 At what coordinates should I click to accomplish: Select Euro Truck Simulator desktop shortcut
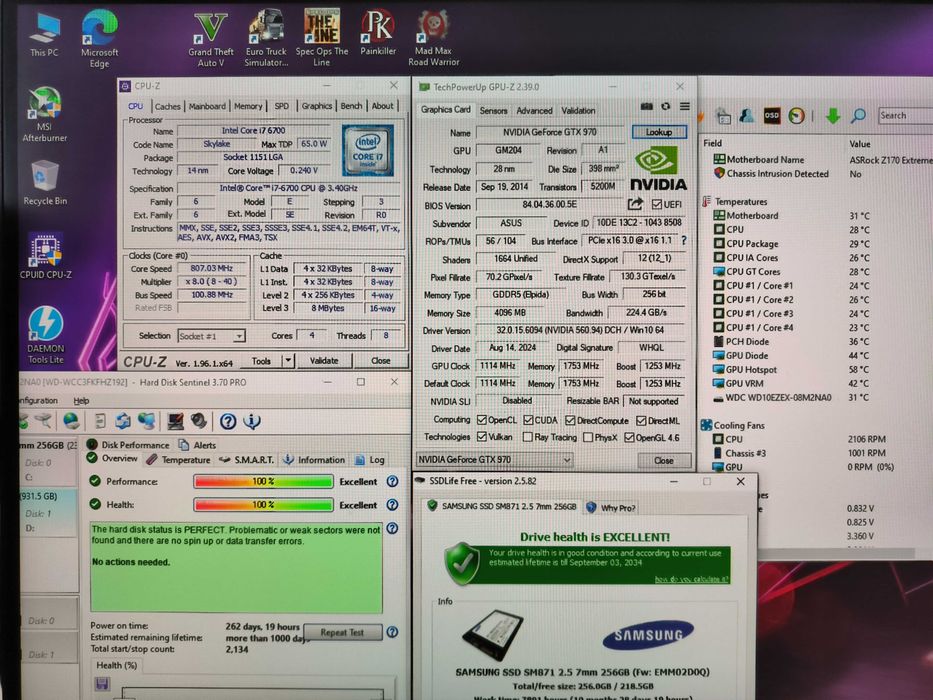pyautogui.click(x=266, y=39)
